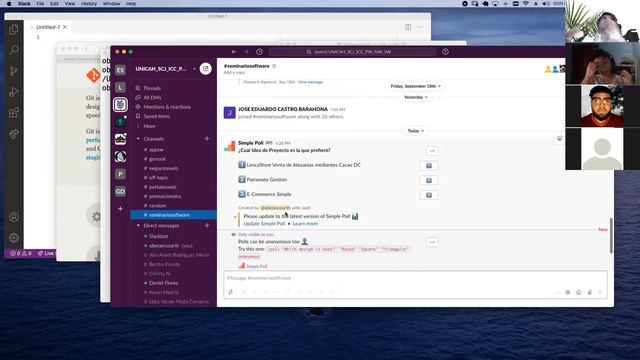
Task: Open emoji picker in message composer
Action: point(578,292)
